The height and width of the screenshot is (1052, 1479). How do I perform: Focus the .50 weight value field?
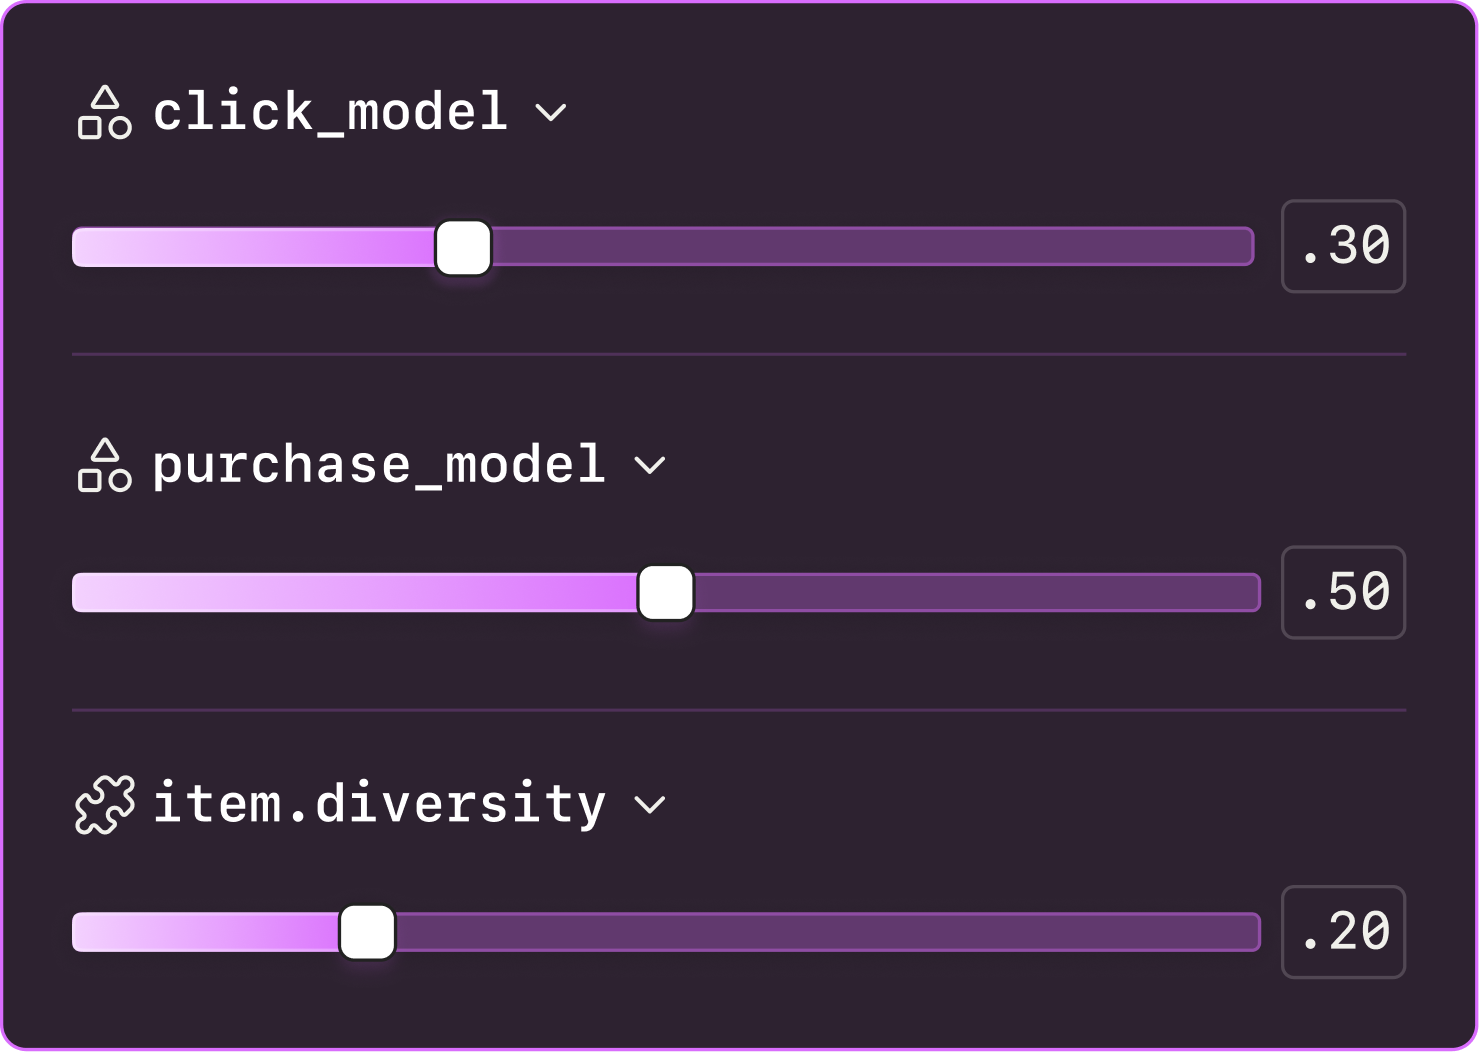[x=1343, y=593]
